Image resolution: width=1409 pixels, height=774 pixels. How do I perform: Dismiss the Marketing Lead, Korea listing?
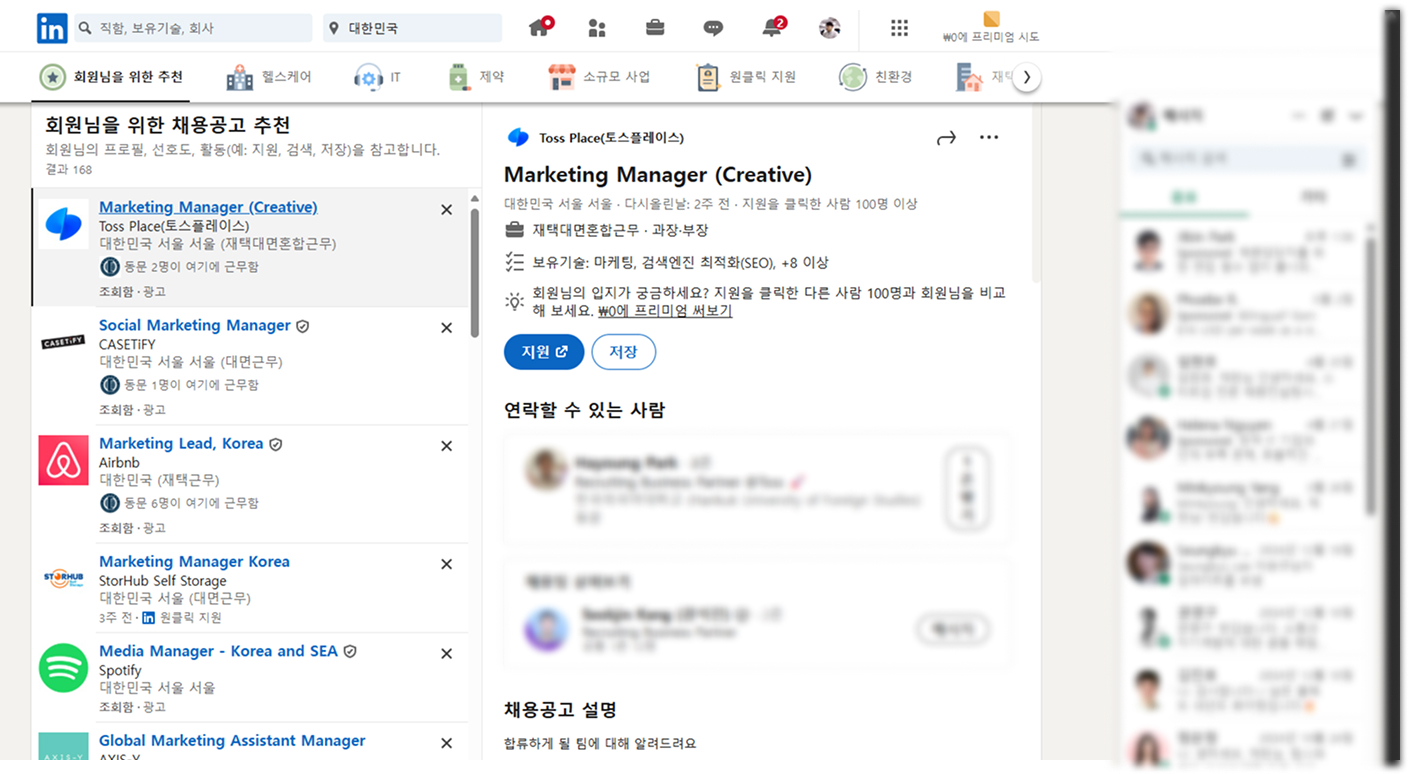[x=447, y=446]
